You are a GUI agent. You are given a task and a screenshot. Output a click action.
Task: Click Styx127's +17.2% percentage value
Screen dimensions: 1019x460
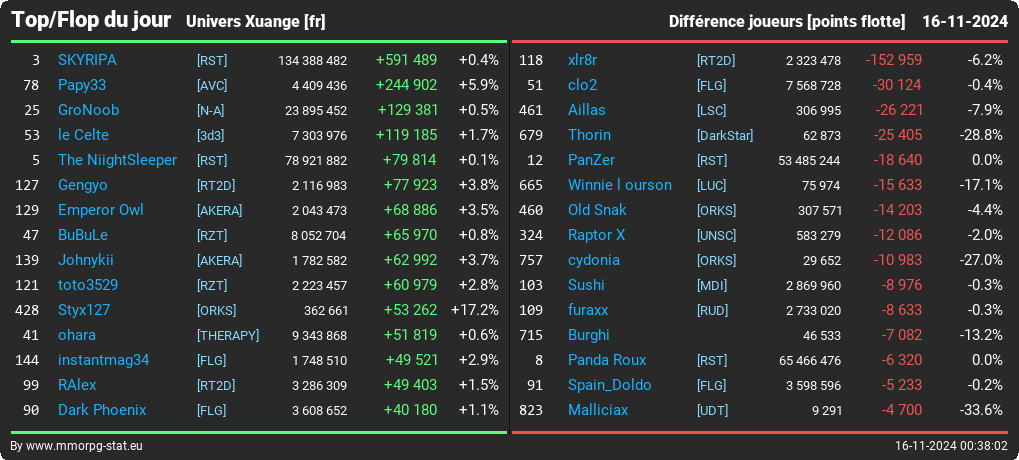tap(474, 310)
